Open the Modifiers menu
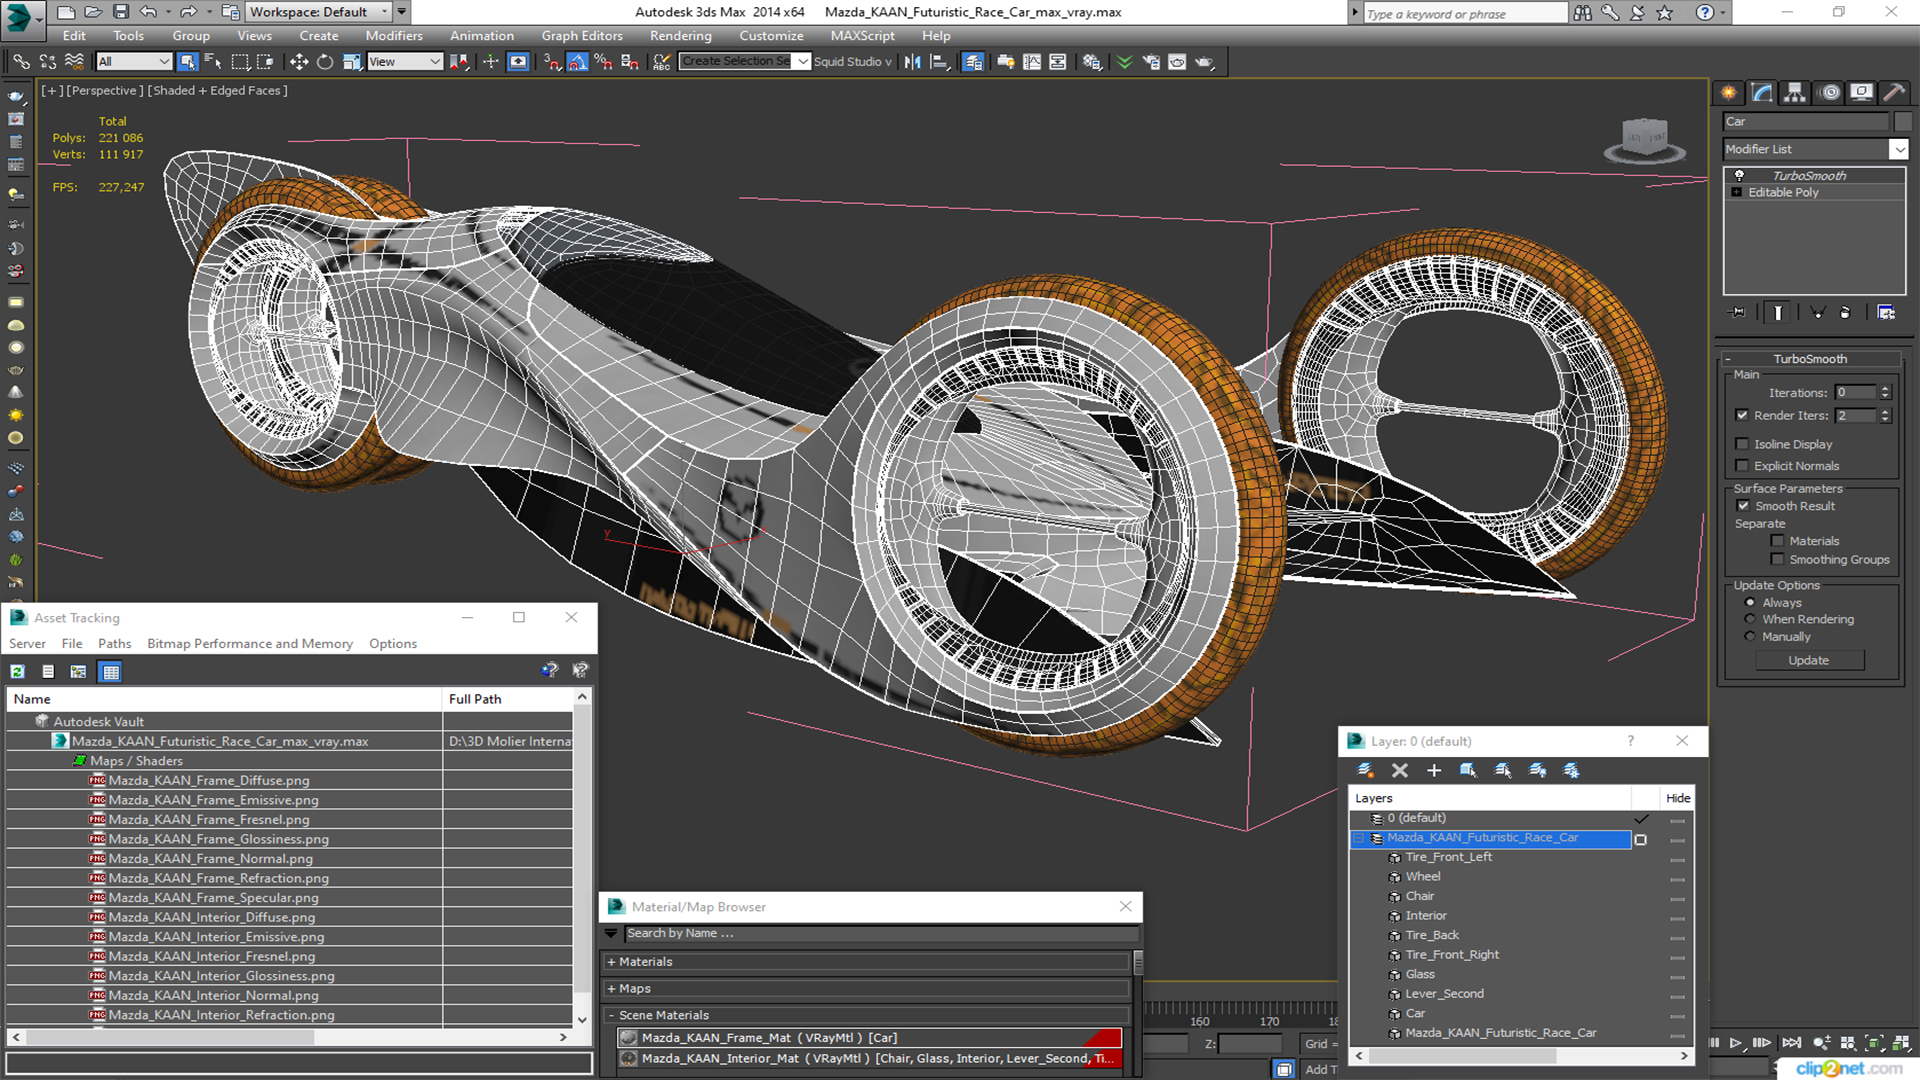 [394, 36]
